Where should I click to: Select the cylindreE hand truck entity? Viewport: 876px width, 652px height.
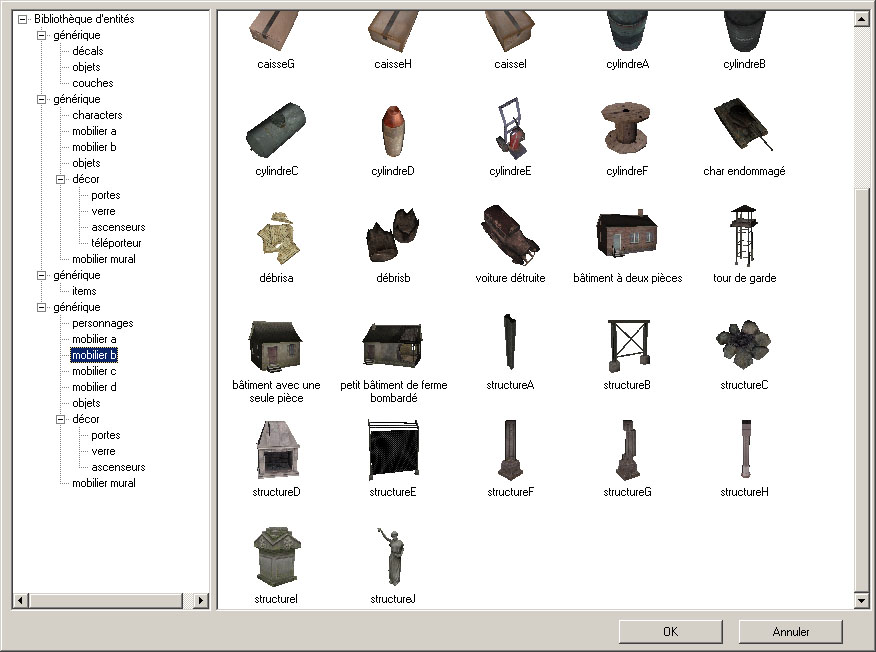pyautogui.click(x=510, y=137)
